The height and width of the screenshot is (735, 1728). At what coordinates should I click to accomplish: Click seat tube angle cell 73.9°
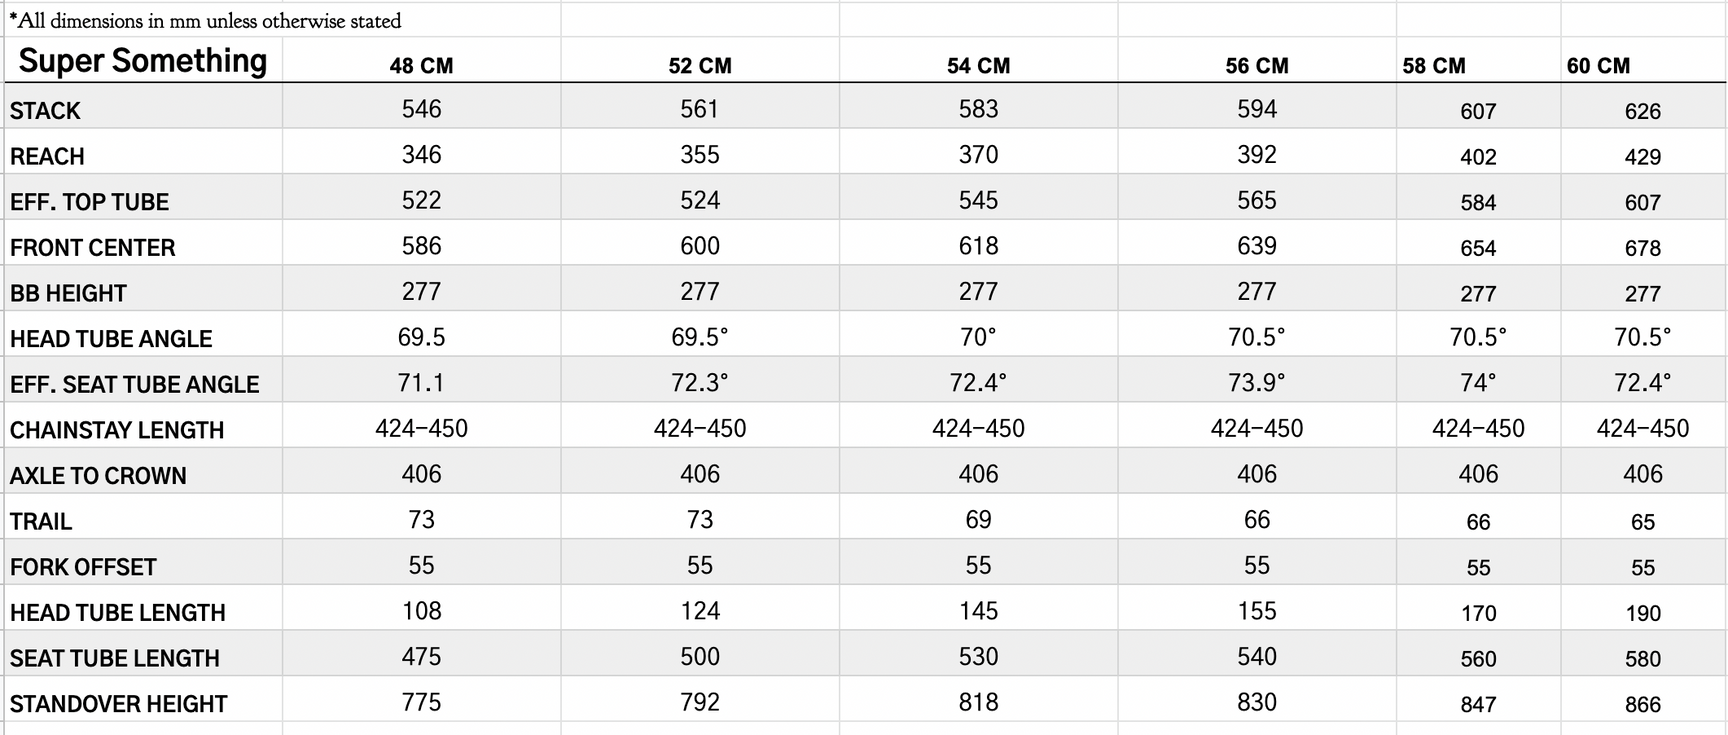pyautogui.click(x=1256, y=383)
